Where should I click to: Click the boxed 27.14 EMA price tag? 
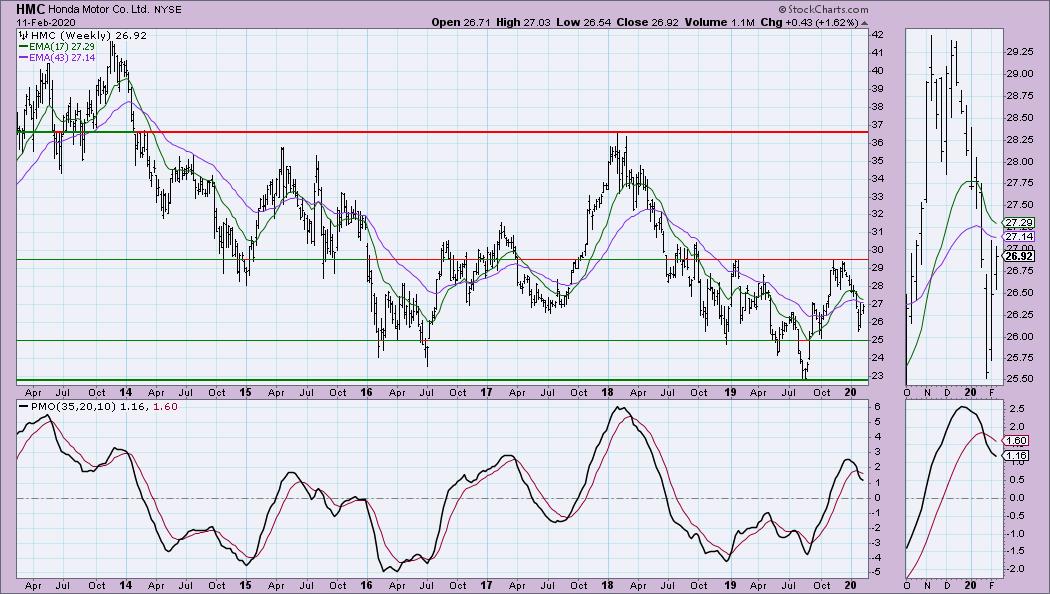[1019, 236]
